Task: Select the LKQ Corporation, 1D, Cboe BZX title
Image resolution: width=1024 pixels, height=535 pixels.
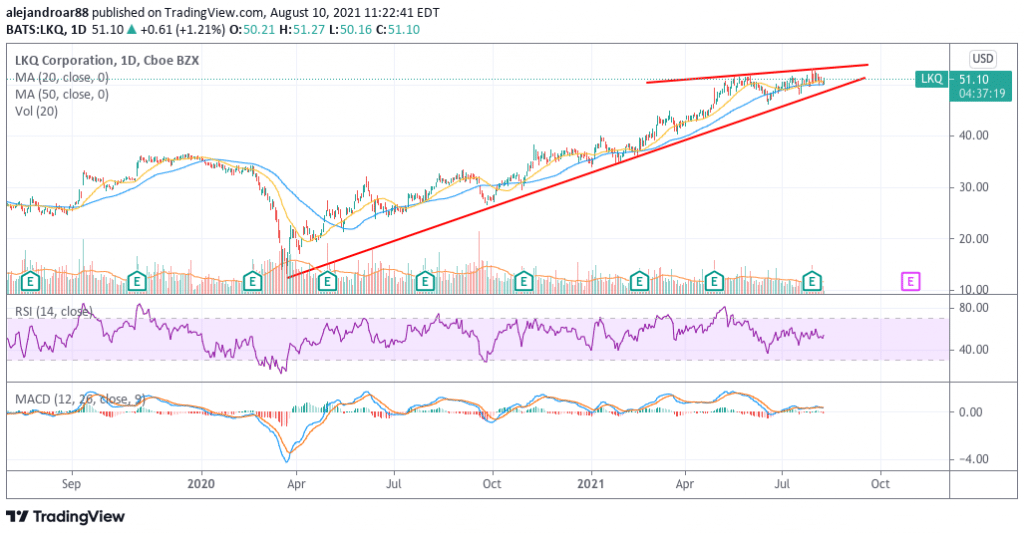Action: pos(107,61)
